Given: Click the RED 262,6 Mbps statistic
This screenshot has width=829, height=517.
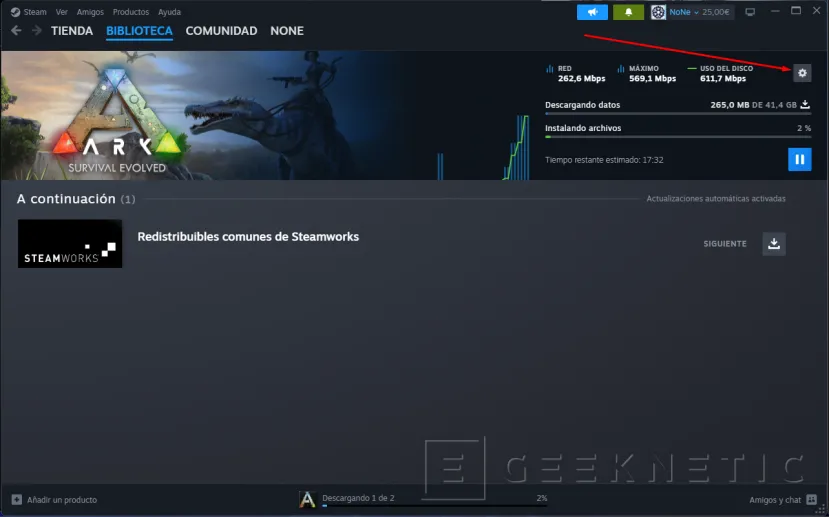Looking at the screenshot, I should 575,73.
